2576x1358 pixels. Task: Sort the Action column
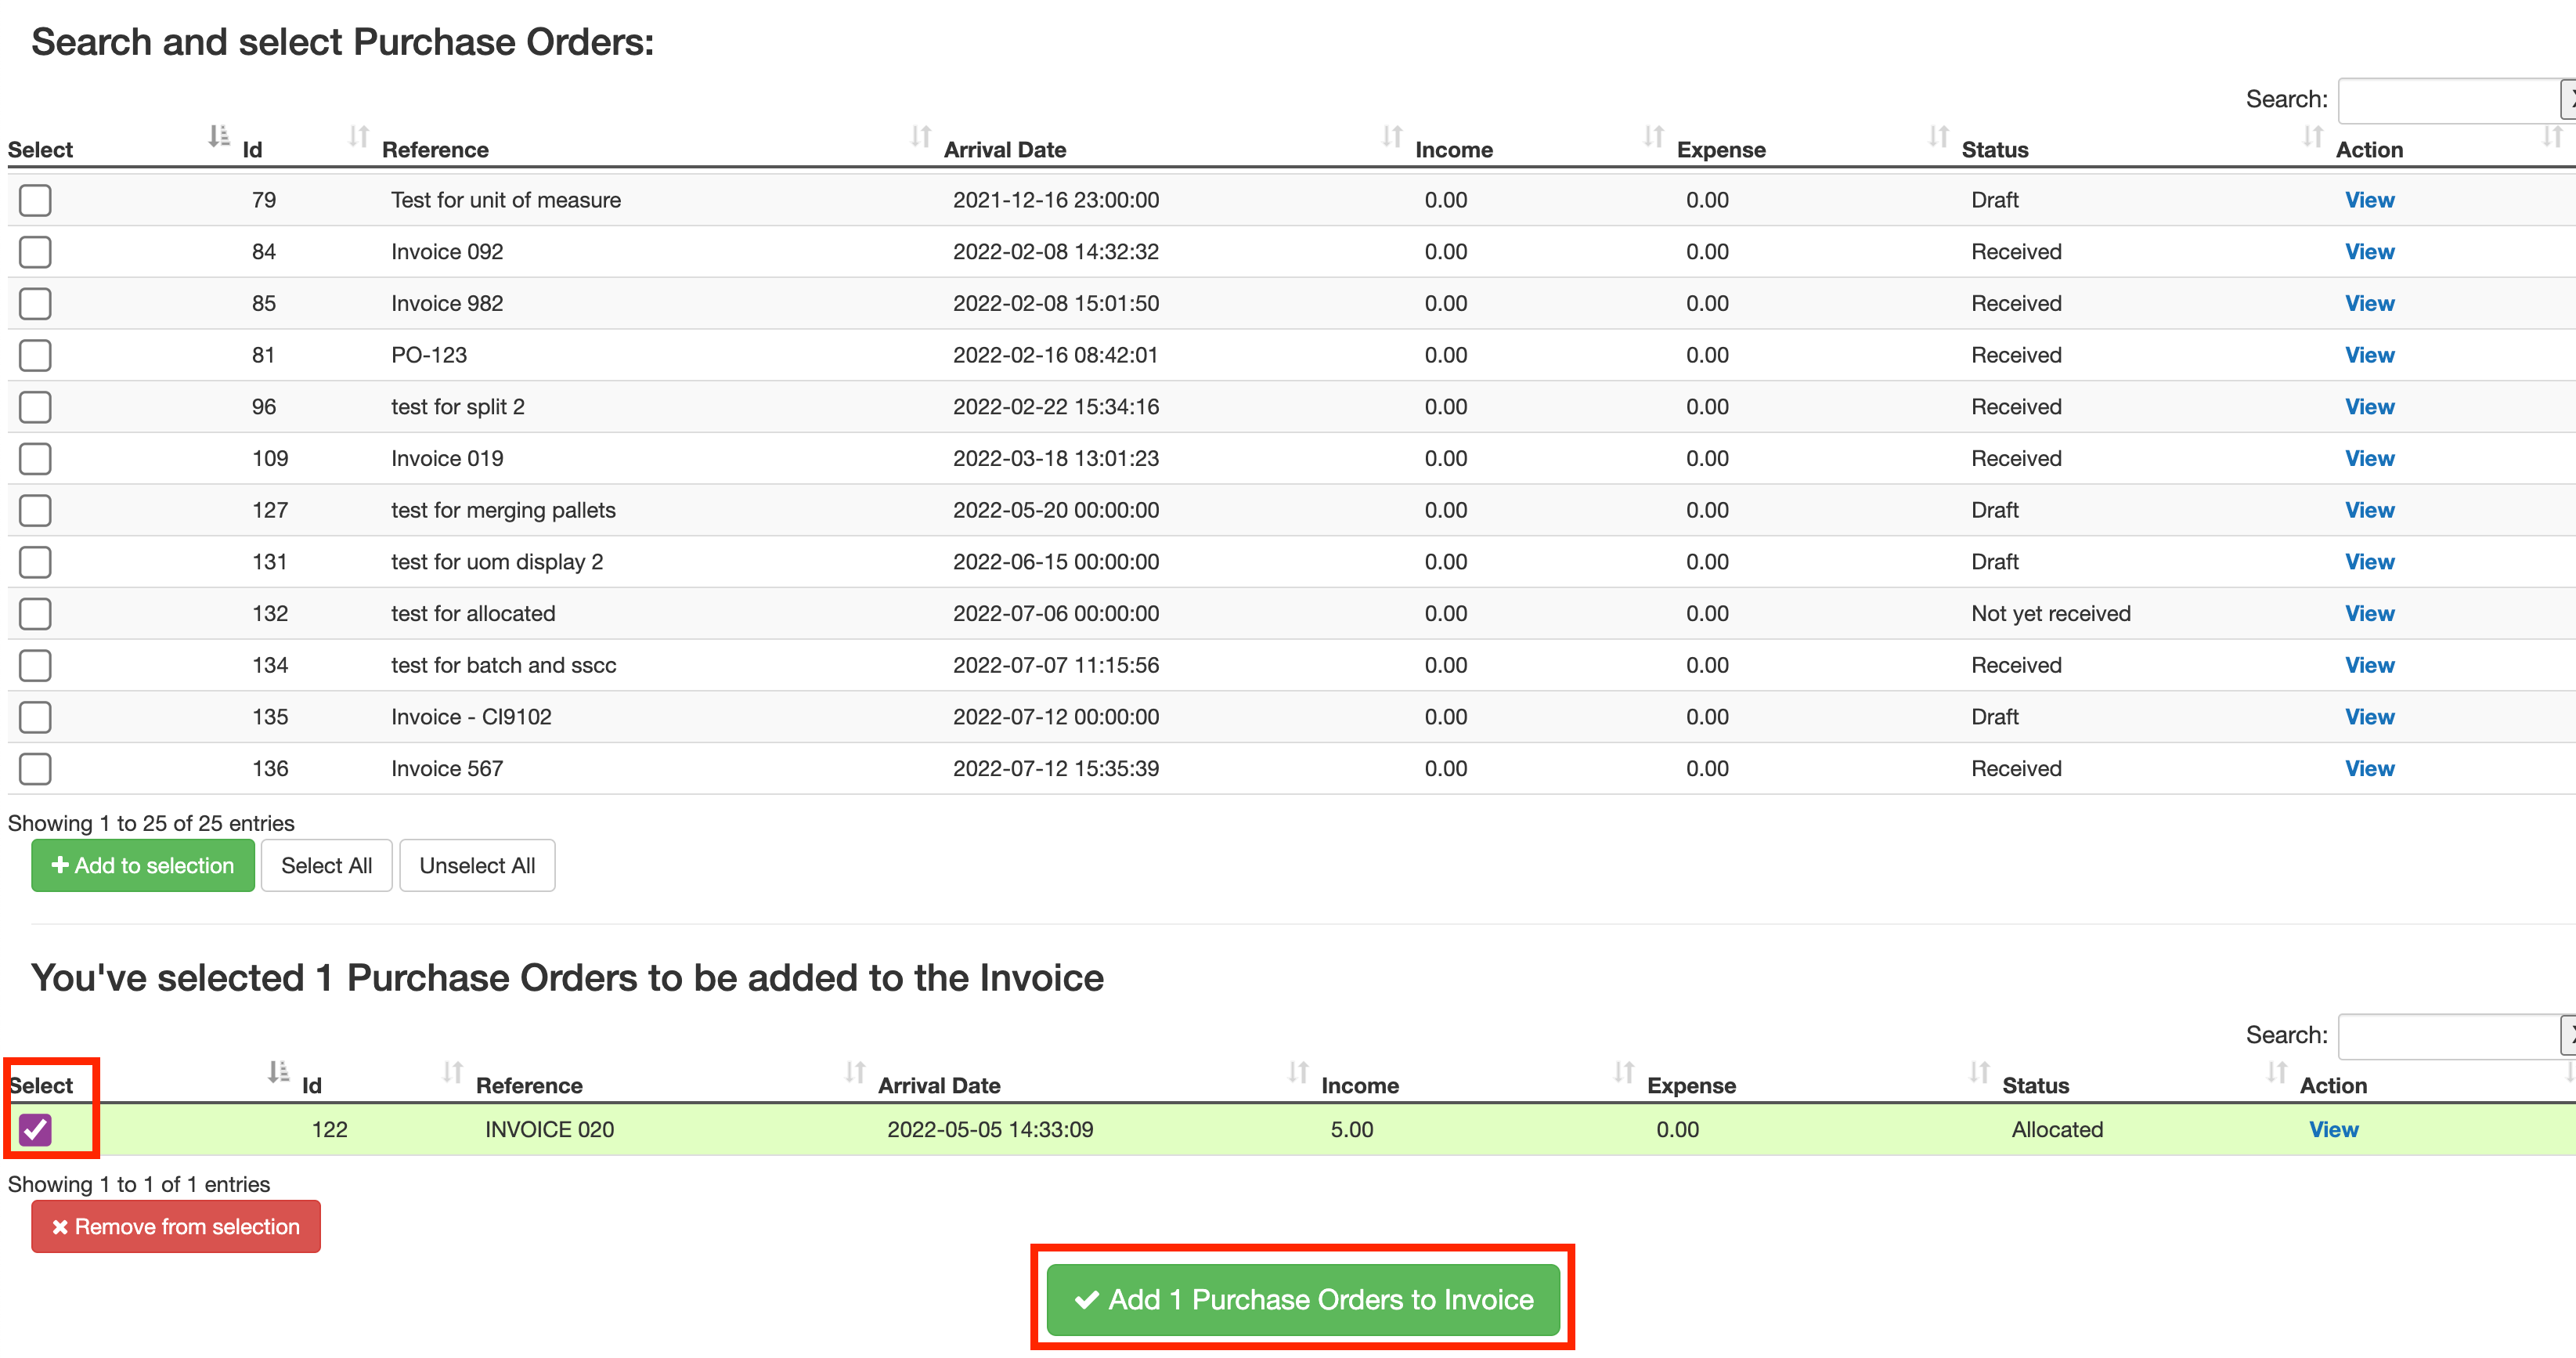click(2314, 139)
